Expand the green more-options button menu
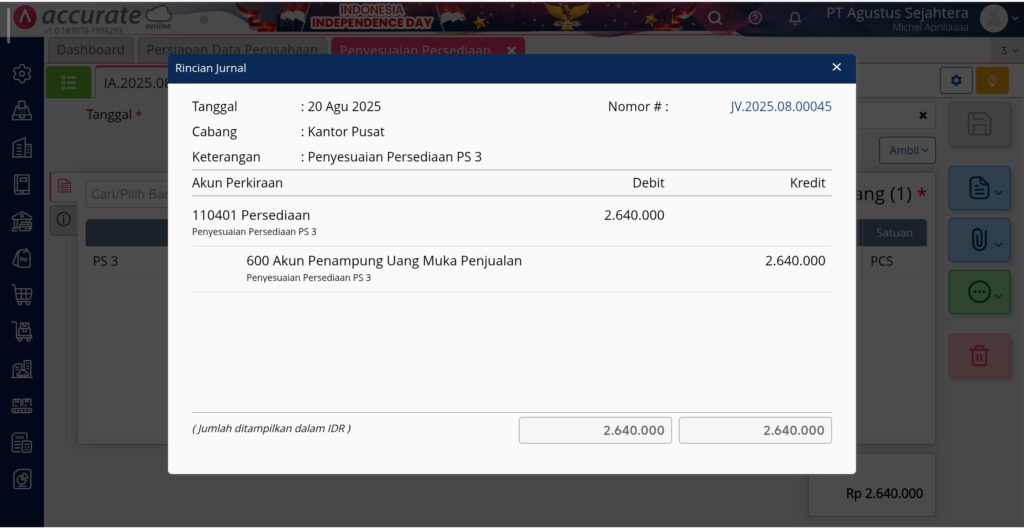This screenshot has width=1024, height=528. click(x=979, y=293)
